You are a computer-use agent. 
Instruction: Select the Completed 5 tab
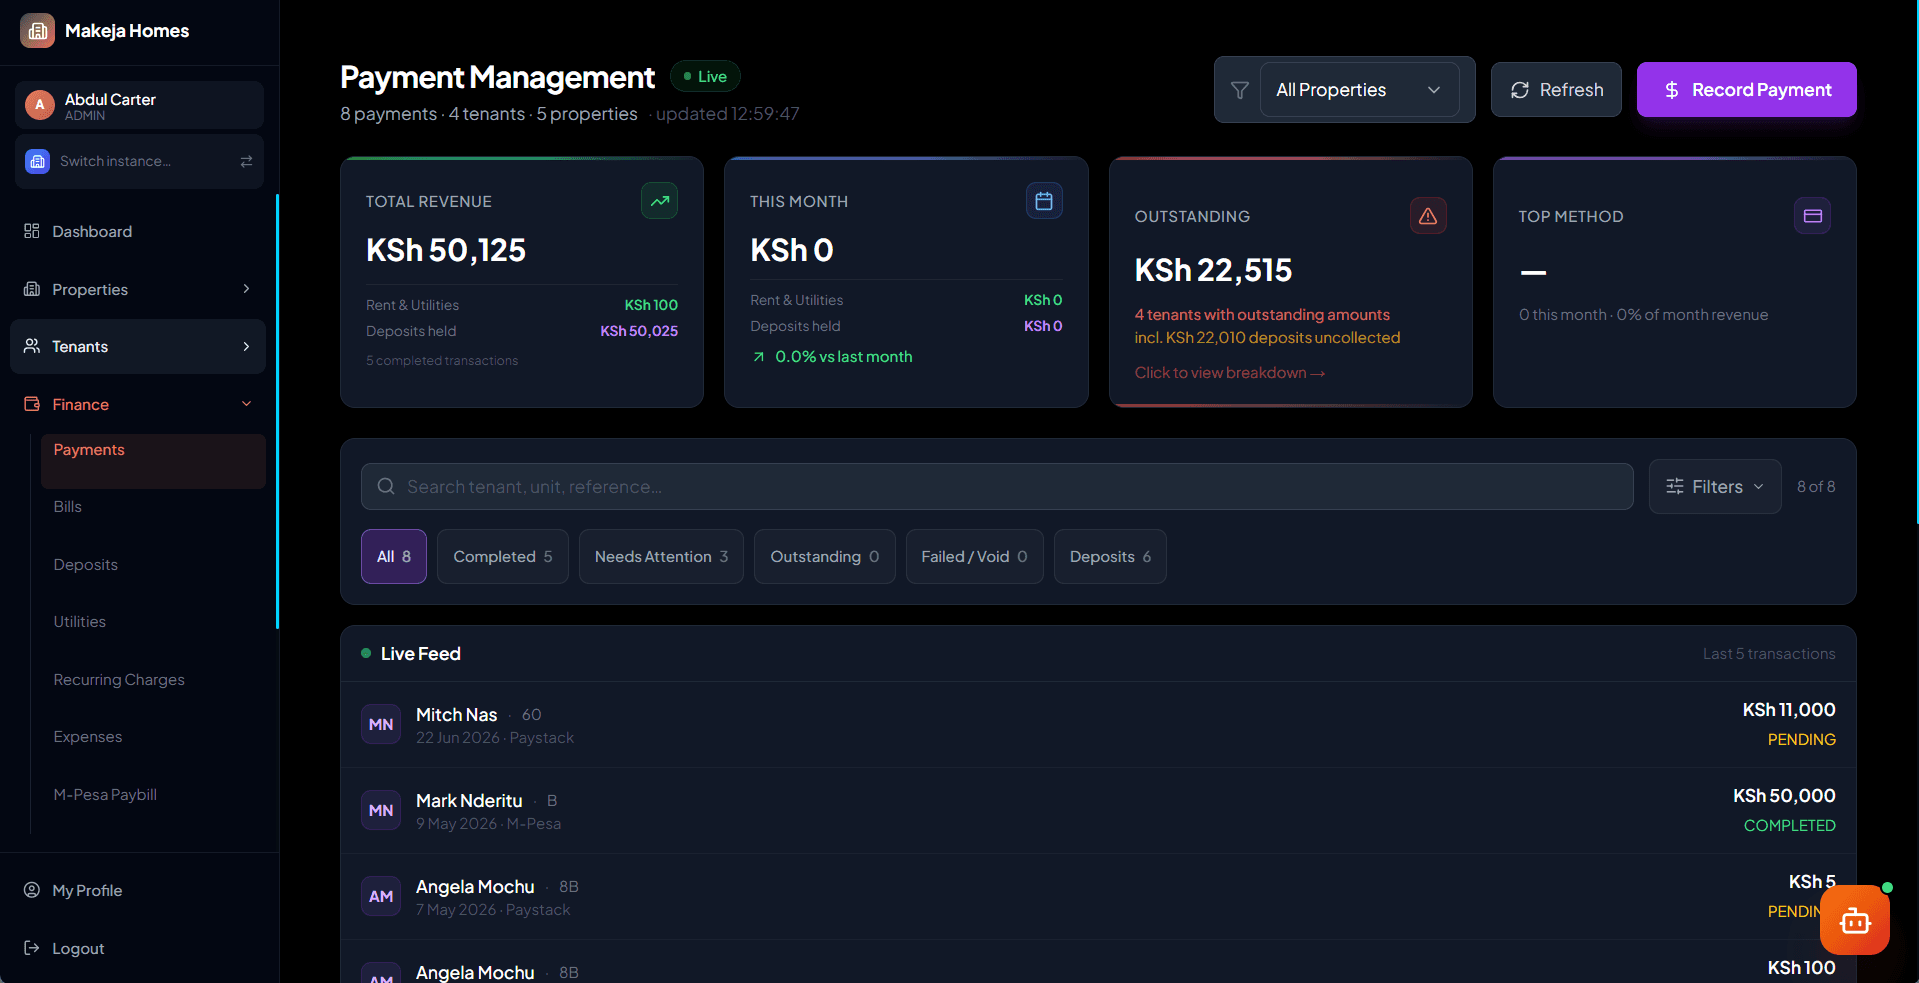pos(503,557)
